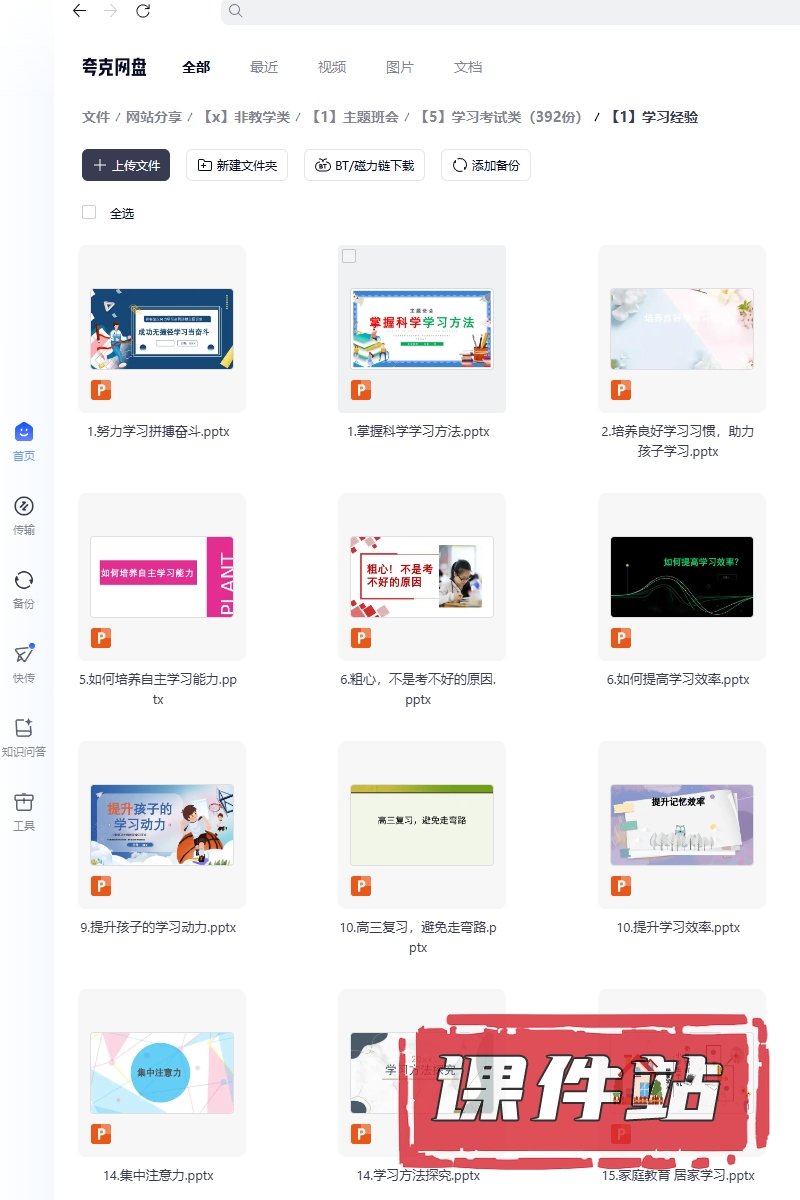Click the browser refresh icon
Image resolution: width=800 pixels, height=1200 pixels.
[x=143, y=11]
